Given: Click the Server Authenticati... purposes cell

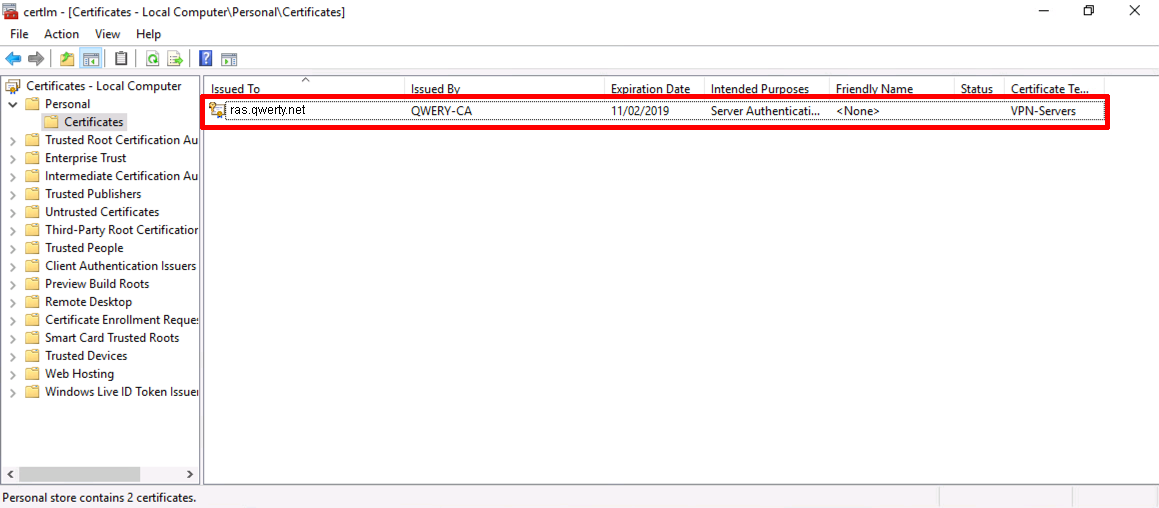Looking at the screenshot, I should point(765,111).
